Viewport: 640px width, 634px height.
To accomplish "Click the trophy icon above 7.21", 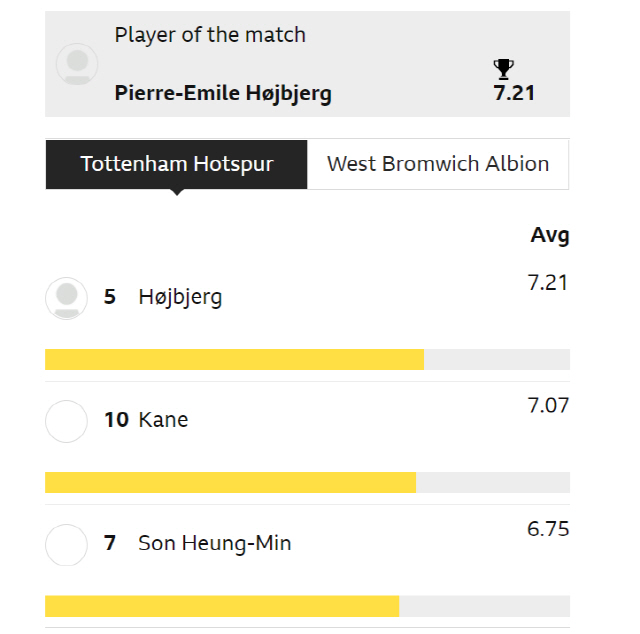I will (x=503, y=69).
